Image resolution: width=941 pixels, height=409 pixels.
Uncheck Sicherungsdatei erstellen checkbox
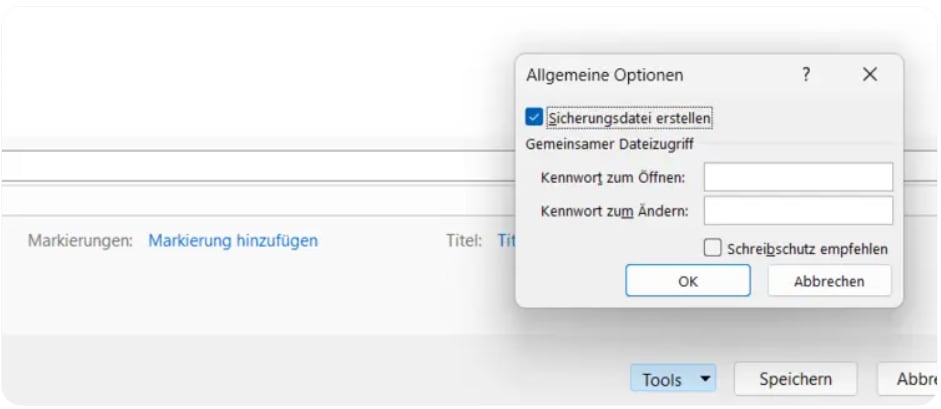coord(534,117)
